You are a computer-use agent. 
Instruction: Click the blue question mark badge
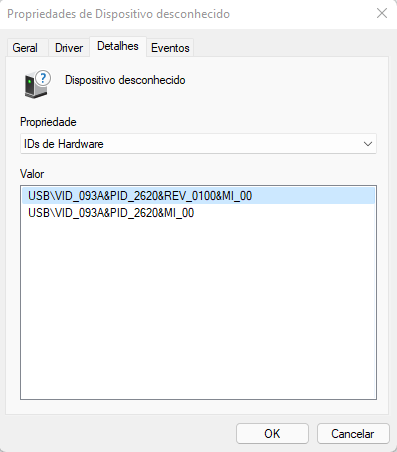tap(43, 78)
